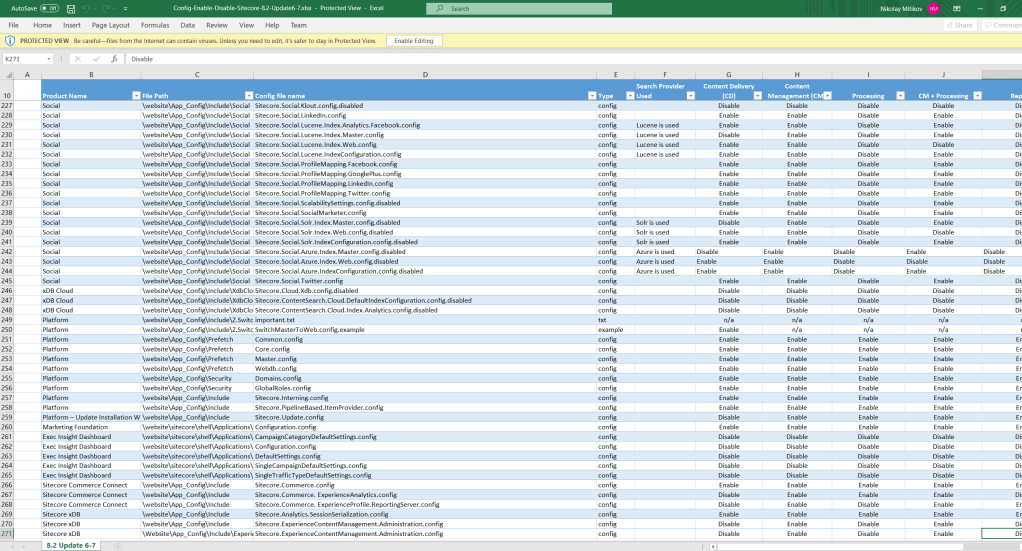Select column D header
The image size is (1022, 551).
[425, 76]
